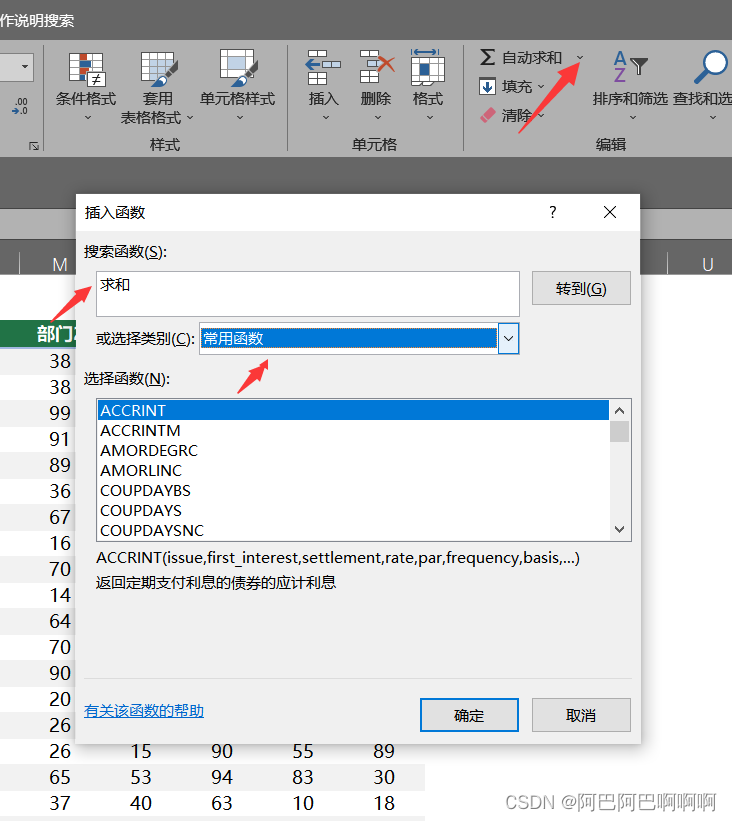Click the cell Format (格式) icon

pos(428,68)
